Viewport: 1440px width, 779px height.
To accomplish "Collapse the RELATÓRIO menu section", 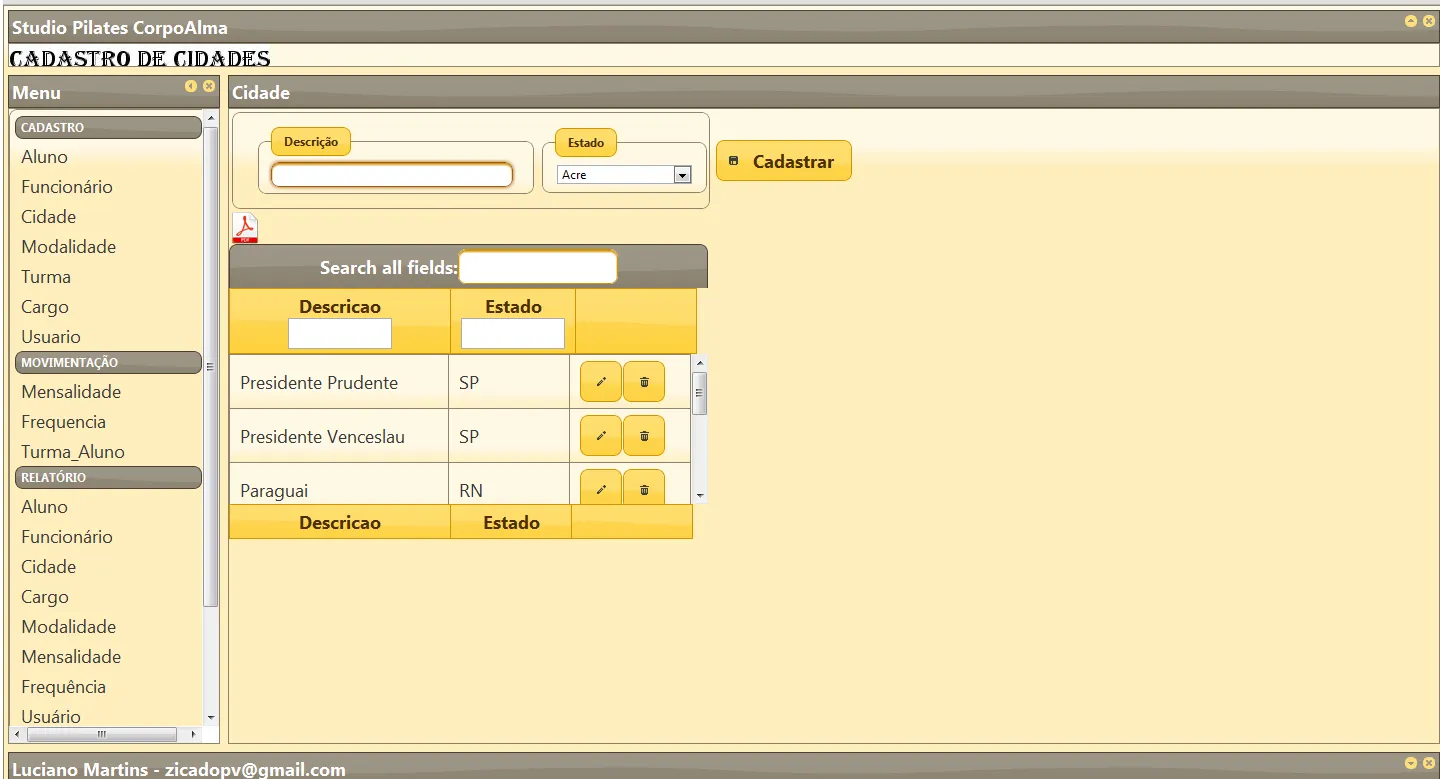I will coord(109,478).
